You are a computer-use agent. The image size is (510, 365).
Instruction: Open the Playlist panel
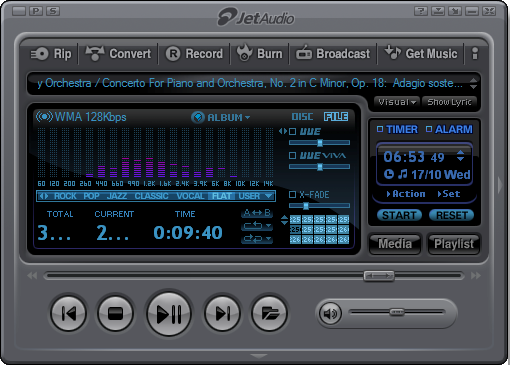click(x=454, y=244)
